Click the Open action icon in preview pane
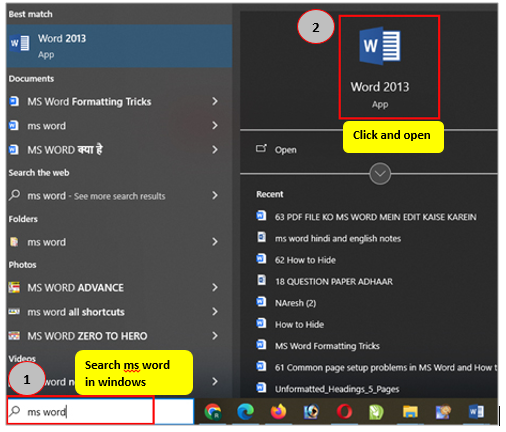 (x=261, y=148)
